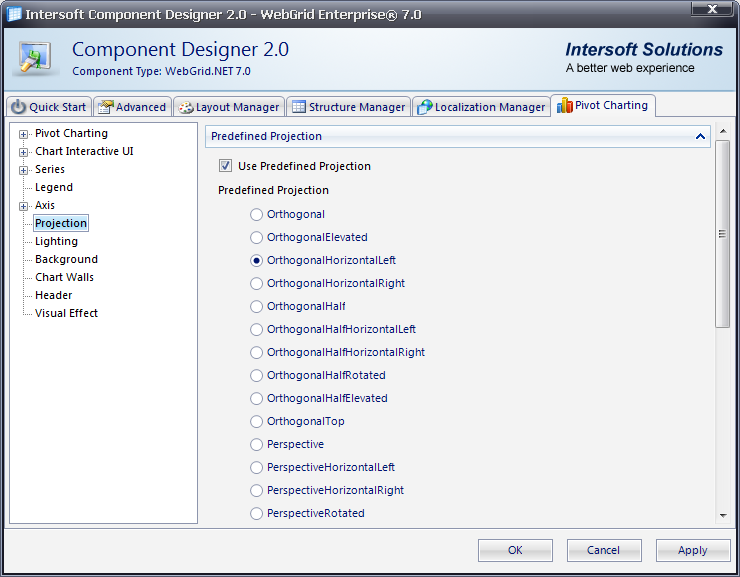Viewport: 740px width, 577px height.
Task: Click the title bar application icon
Action: 14,14
